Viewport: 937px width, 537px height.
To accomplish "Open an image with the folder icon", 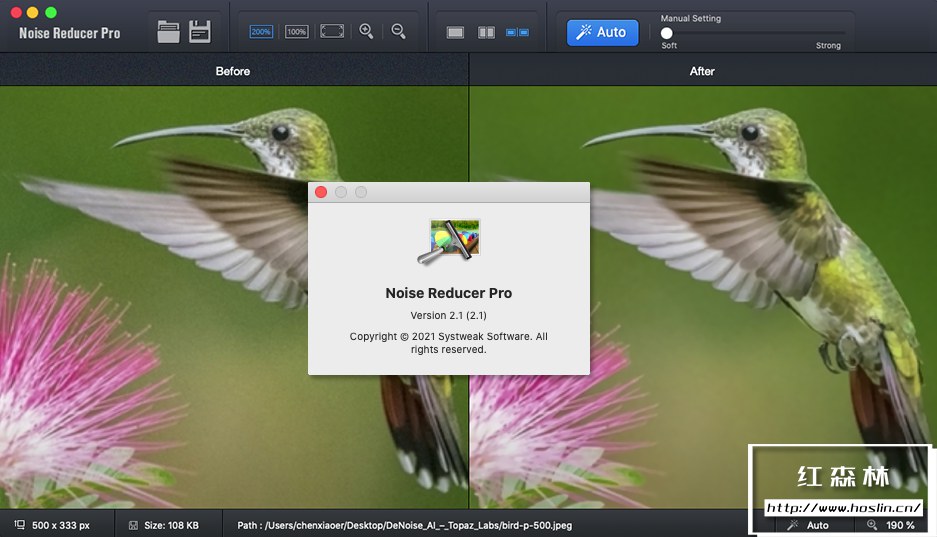I will (169, 32).
